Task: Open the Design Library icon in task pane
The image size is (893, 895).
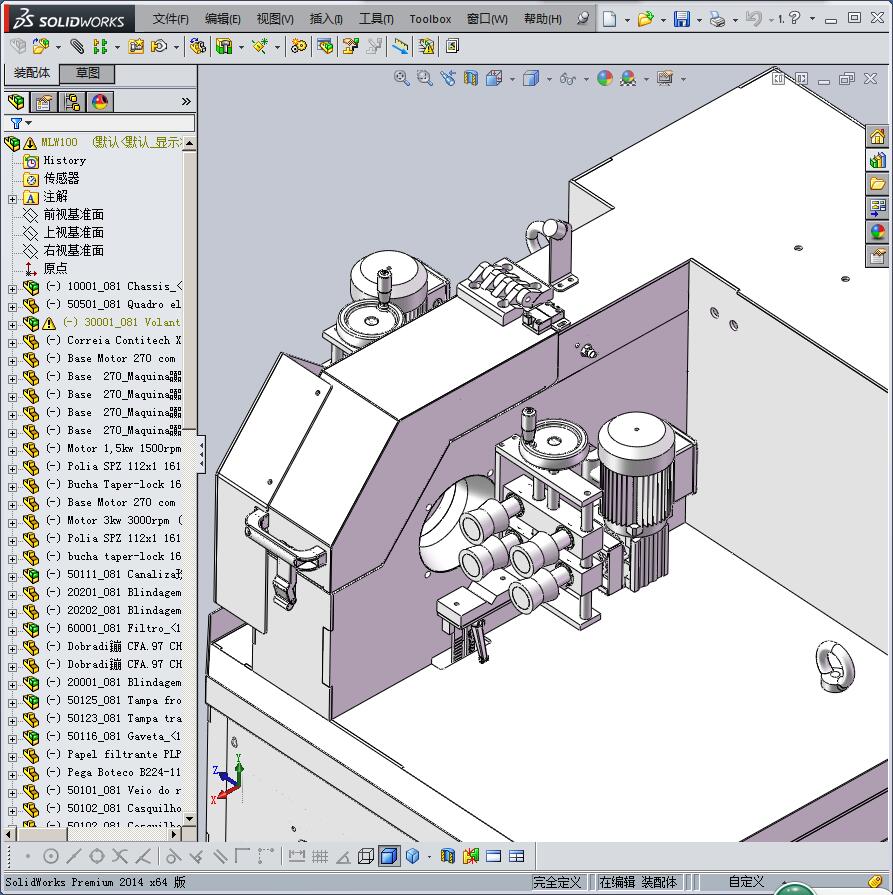Action: (x=878, y=160)
